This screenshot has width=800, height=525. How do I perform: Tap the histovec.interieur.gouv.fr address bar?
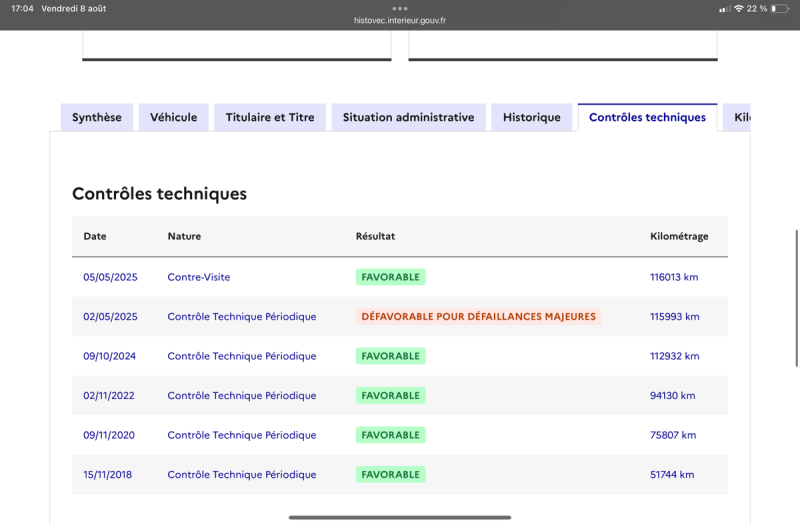(400, 20)
